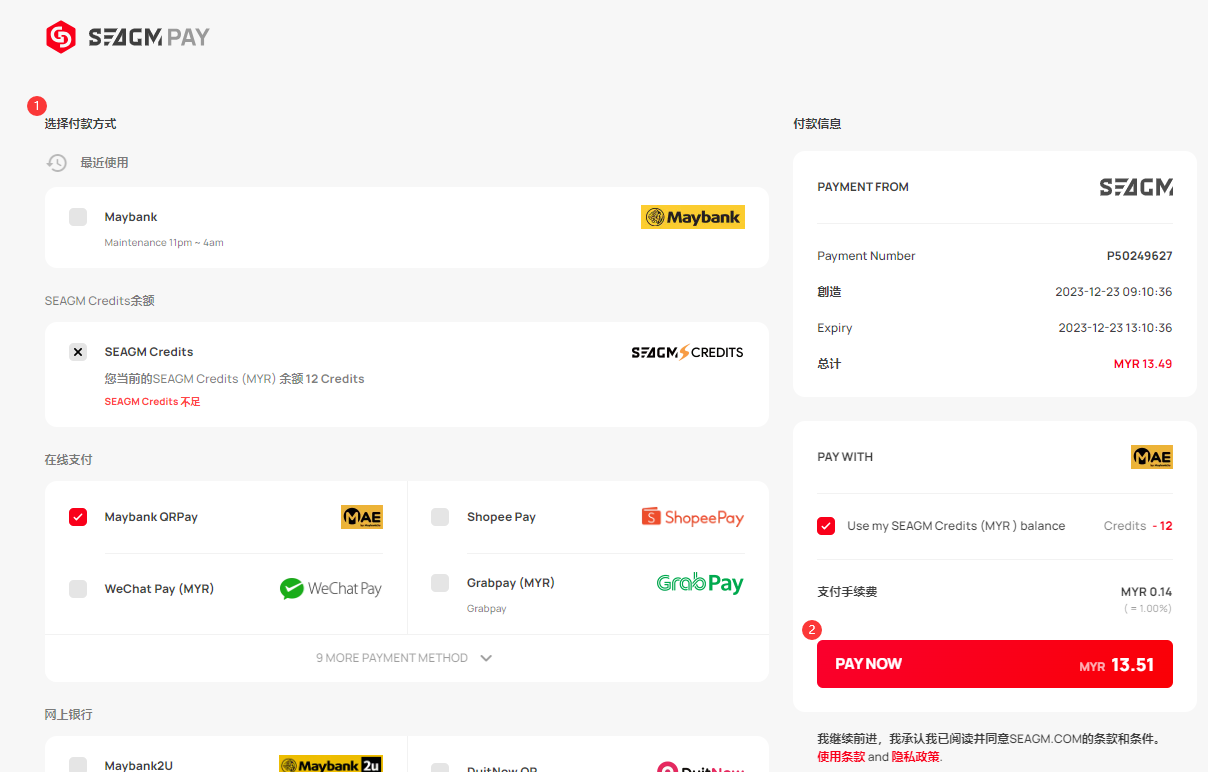
Task: Expand 9 more payment methods
Action: click(x=405, y=658)
